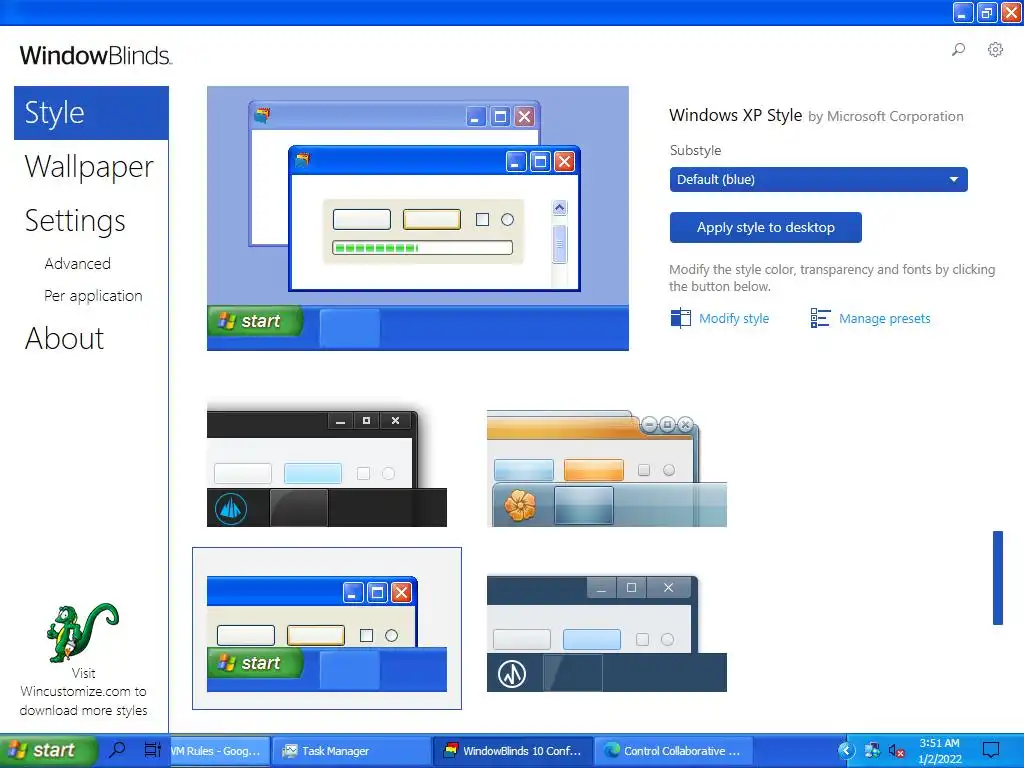Click the Wincustomize gecko mascot
1024x768 pixels.
pos(83,632)
